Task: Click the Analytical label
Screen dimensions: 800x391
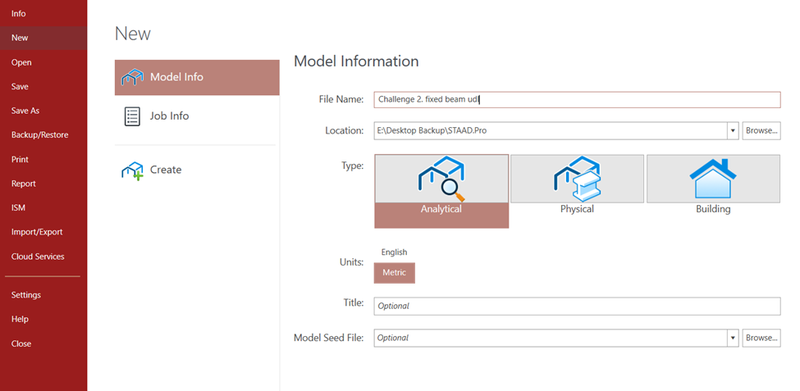Action: pyautogui.click(x=441, y=209)
